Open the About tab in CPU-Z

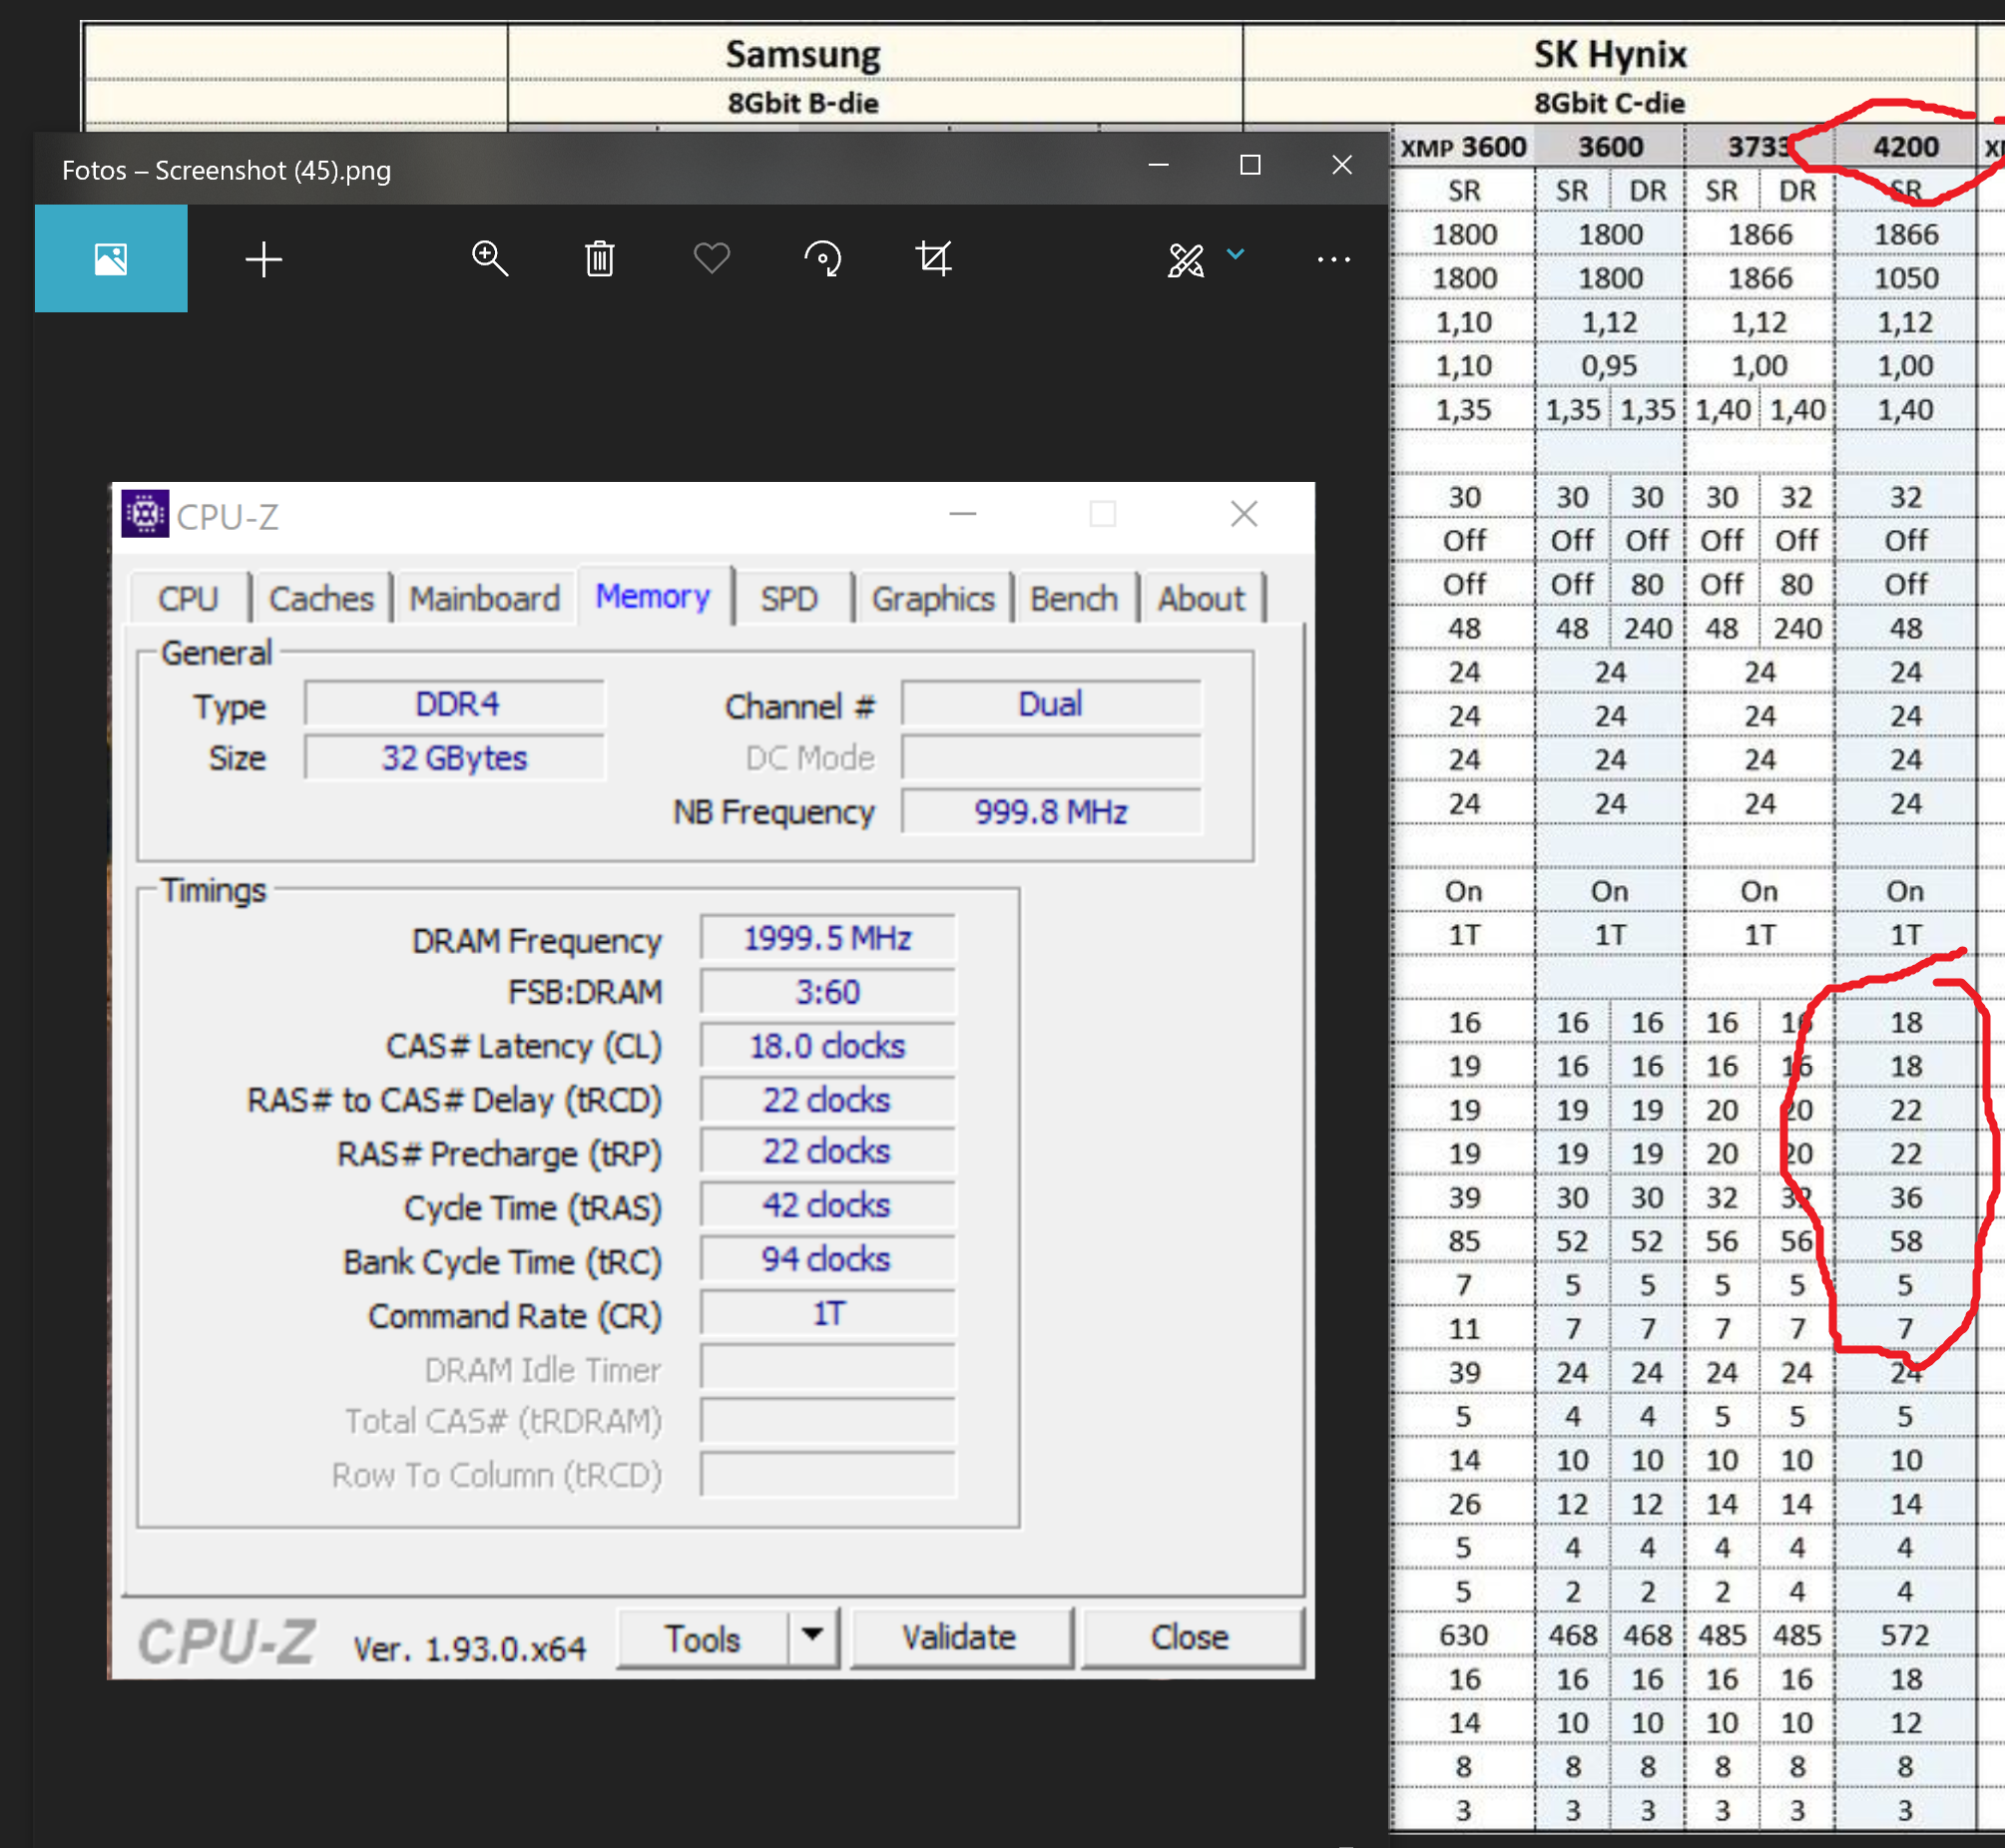(1201, 599)
